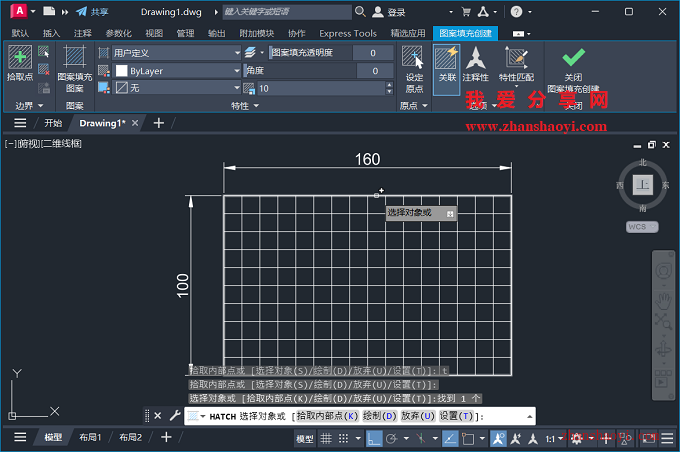Expand the 原点 origin panel
680x452 pixels.
click(413, 105)
